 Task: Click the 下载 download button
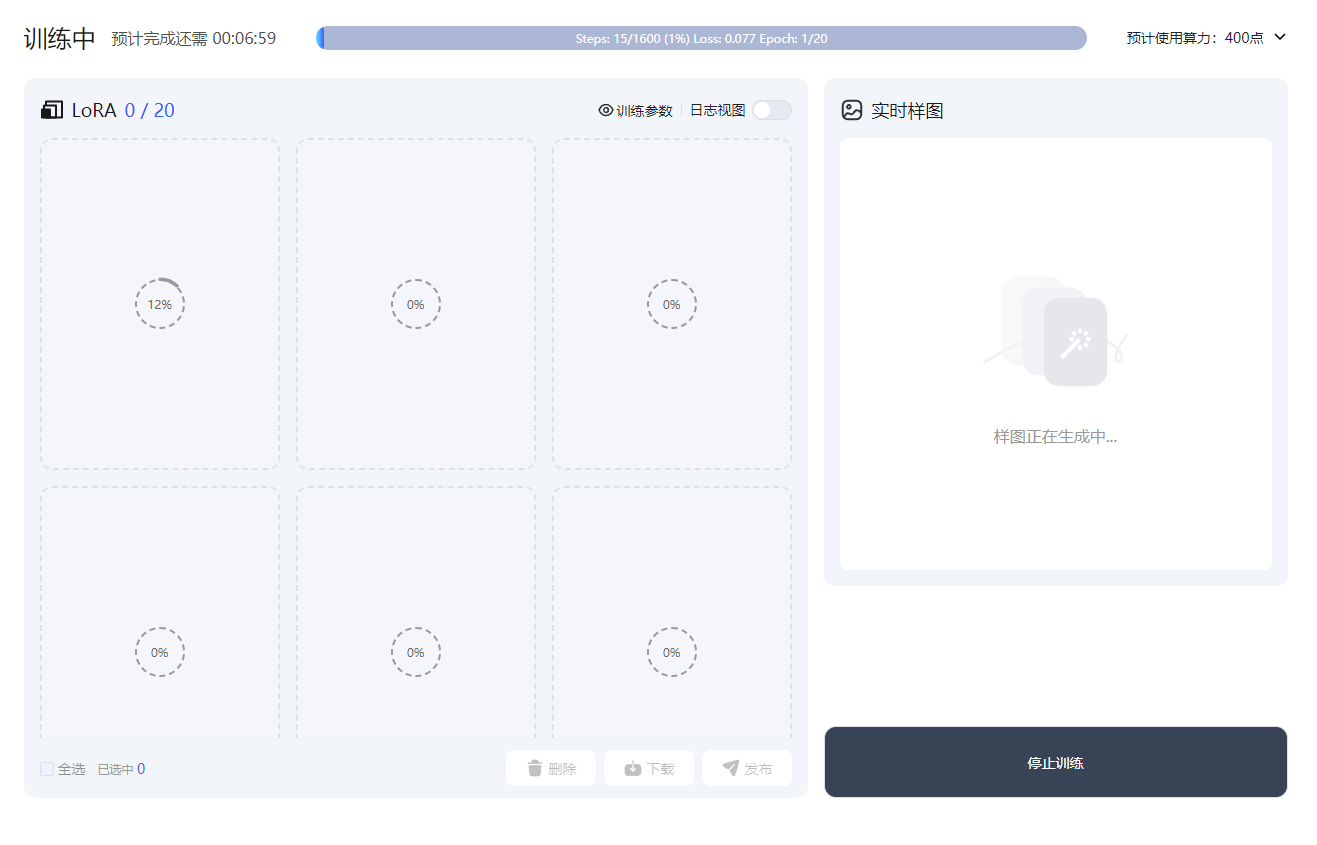pos(649,768)
